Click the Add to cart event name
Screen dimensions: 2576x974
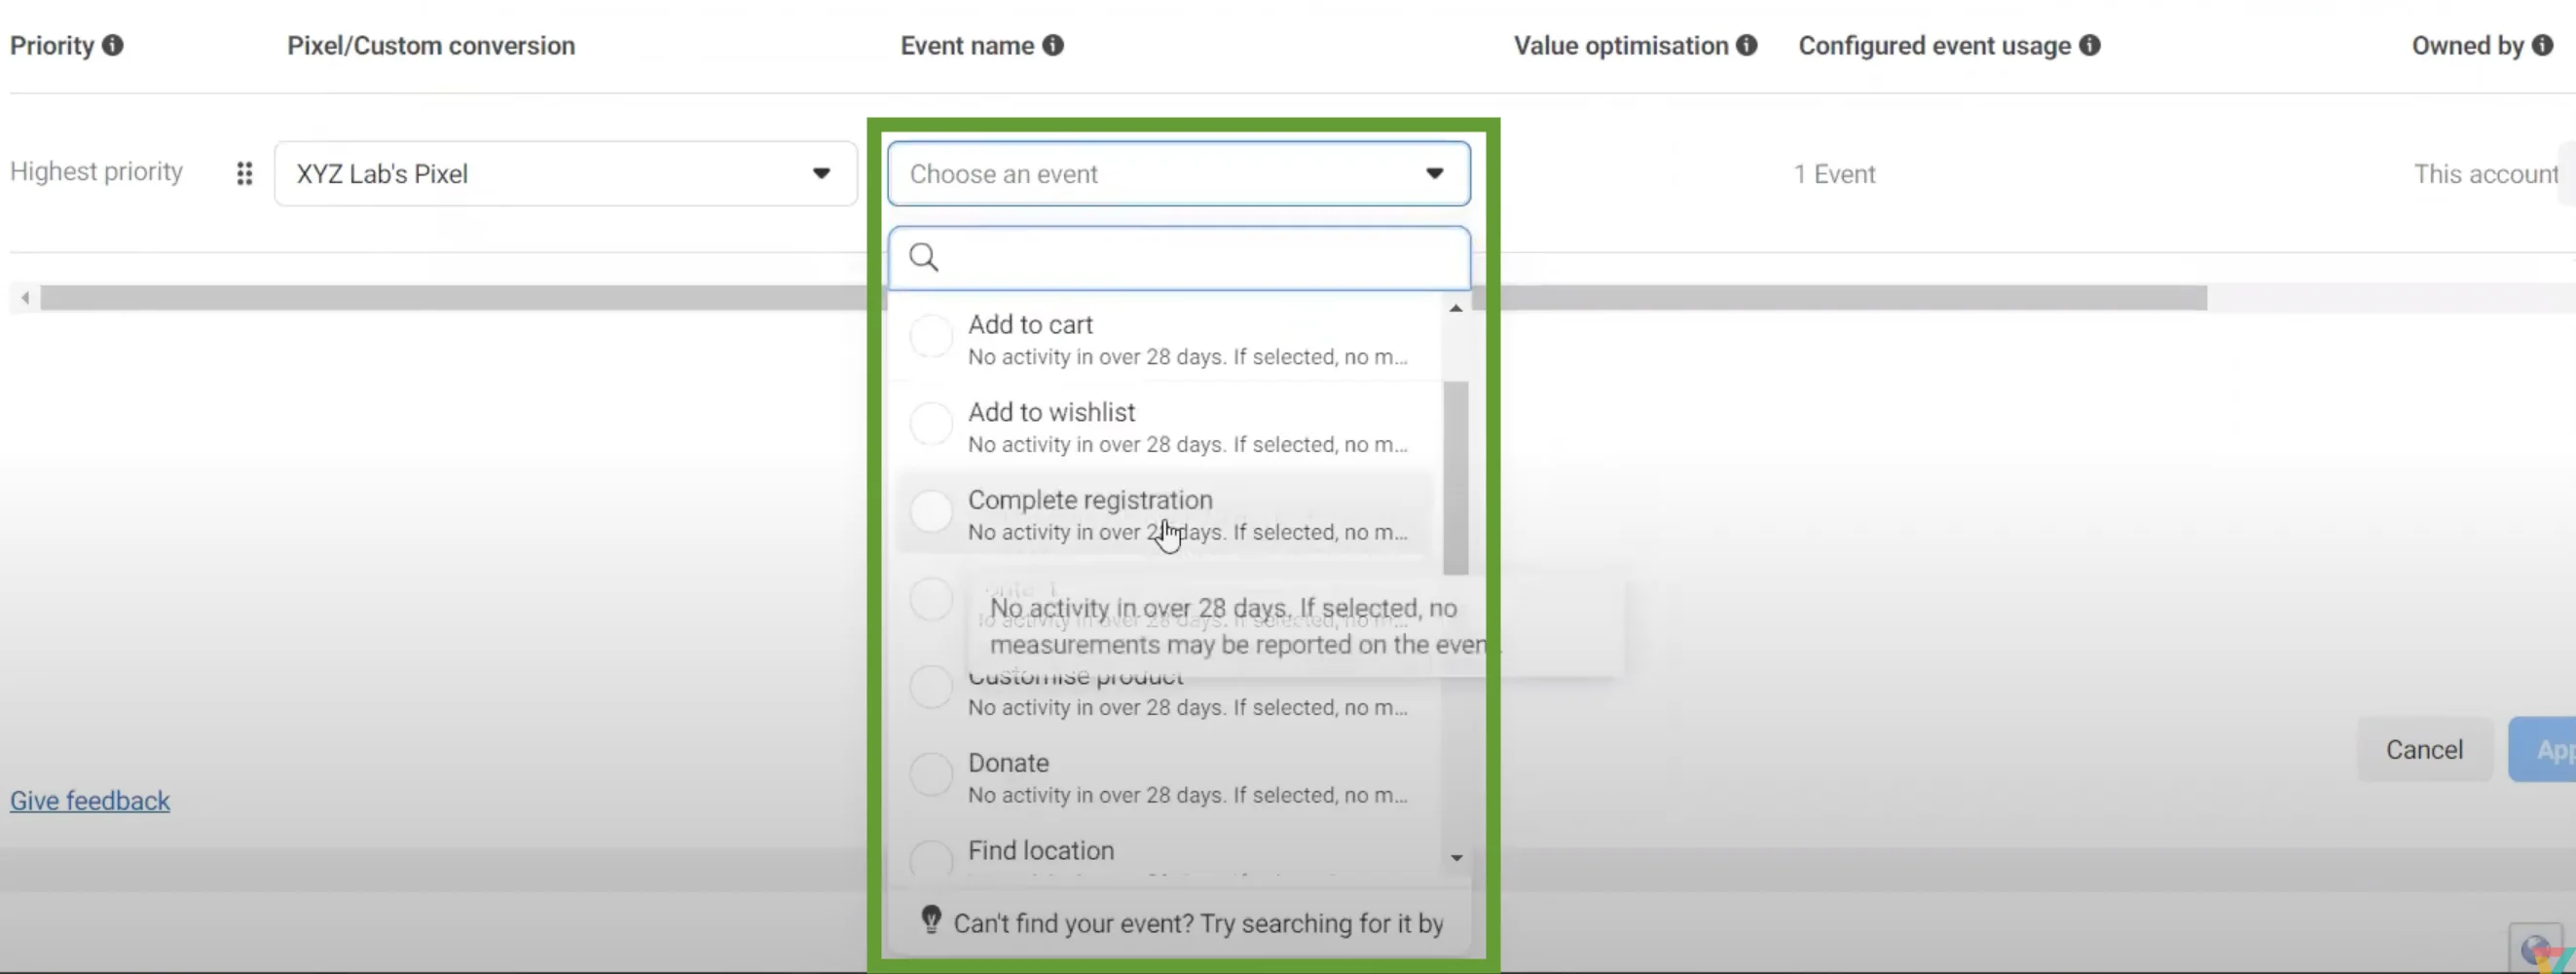1030,324
